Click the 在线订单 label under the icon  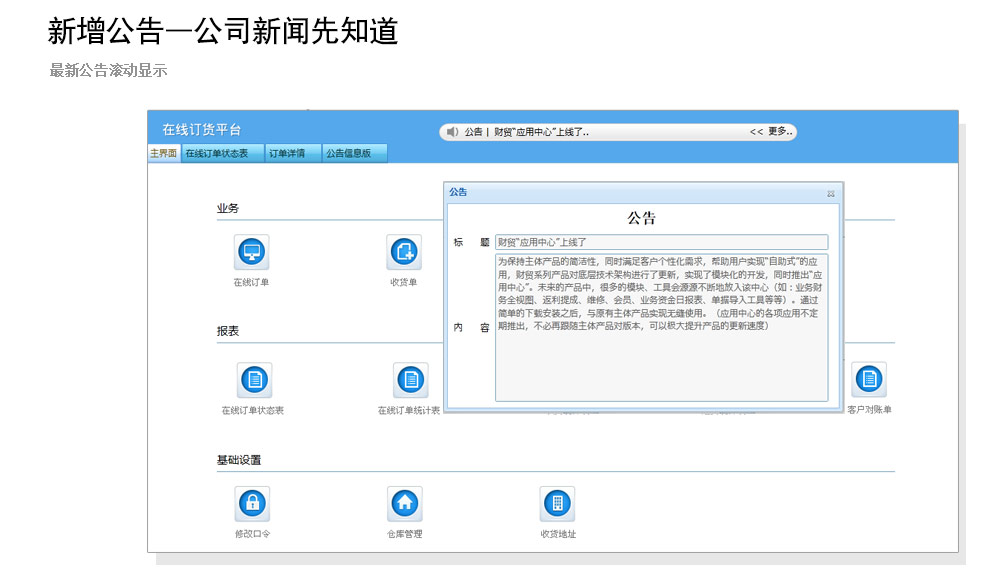pyautogui.click(x=251, y=282)
